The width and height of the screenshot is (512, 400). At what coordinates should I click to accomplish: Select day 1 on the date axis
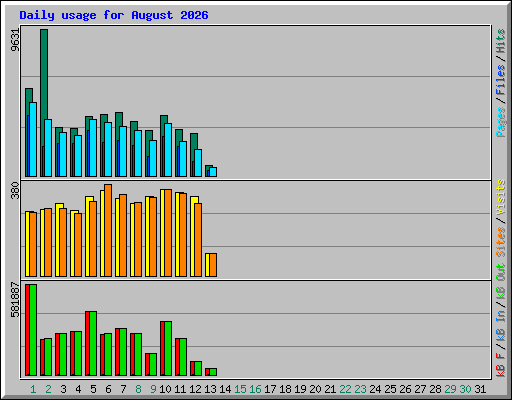[33, 389]
